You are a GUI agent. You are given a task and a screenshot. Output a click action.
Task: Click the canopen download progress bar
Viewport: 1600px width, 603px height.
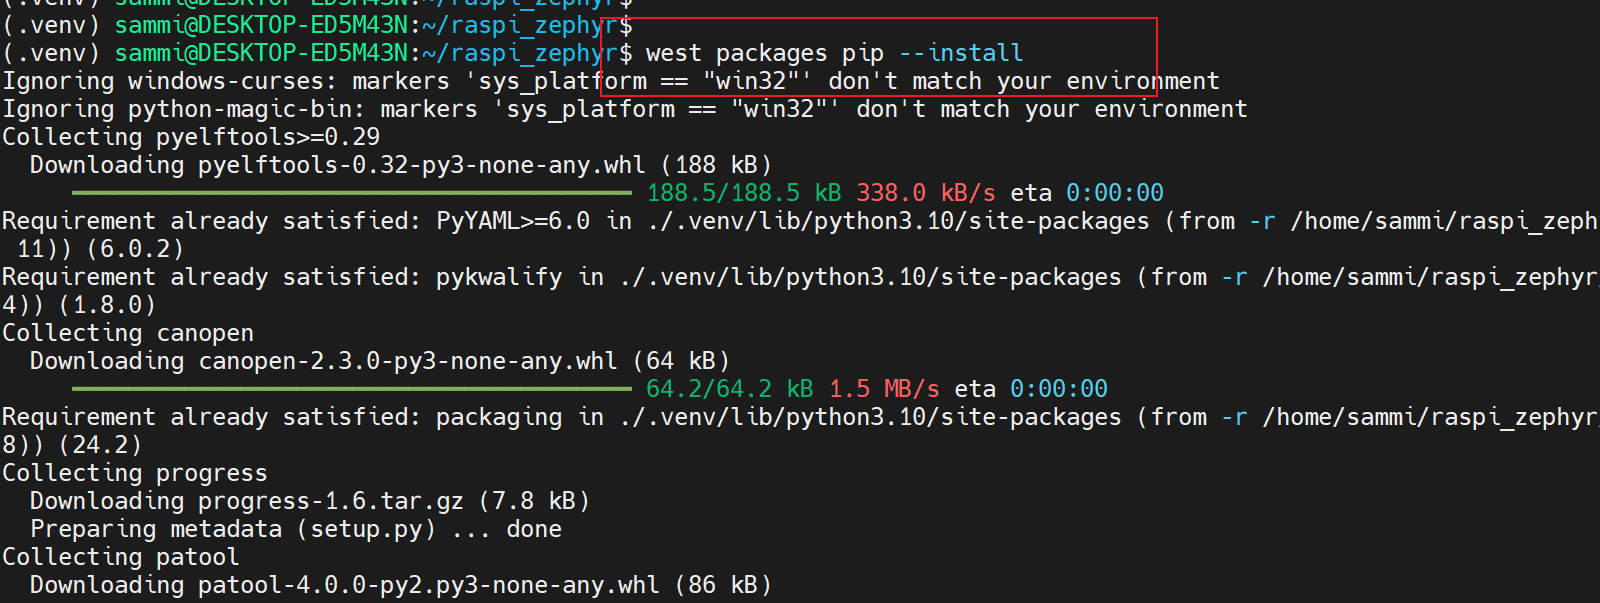pyautogui.click(x=352, y=388)
